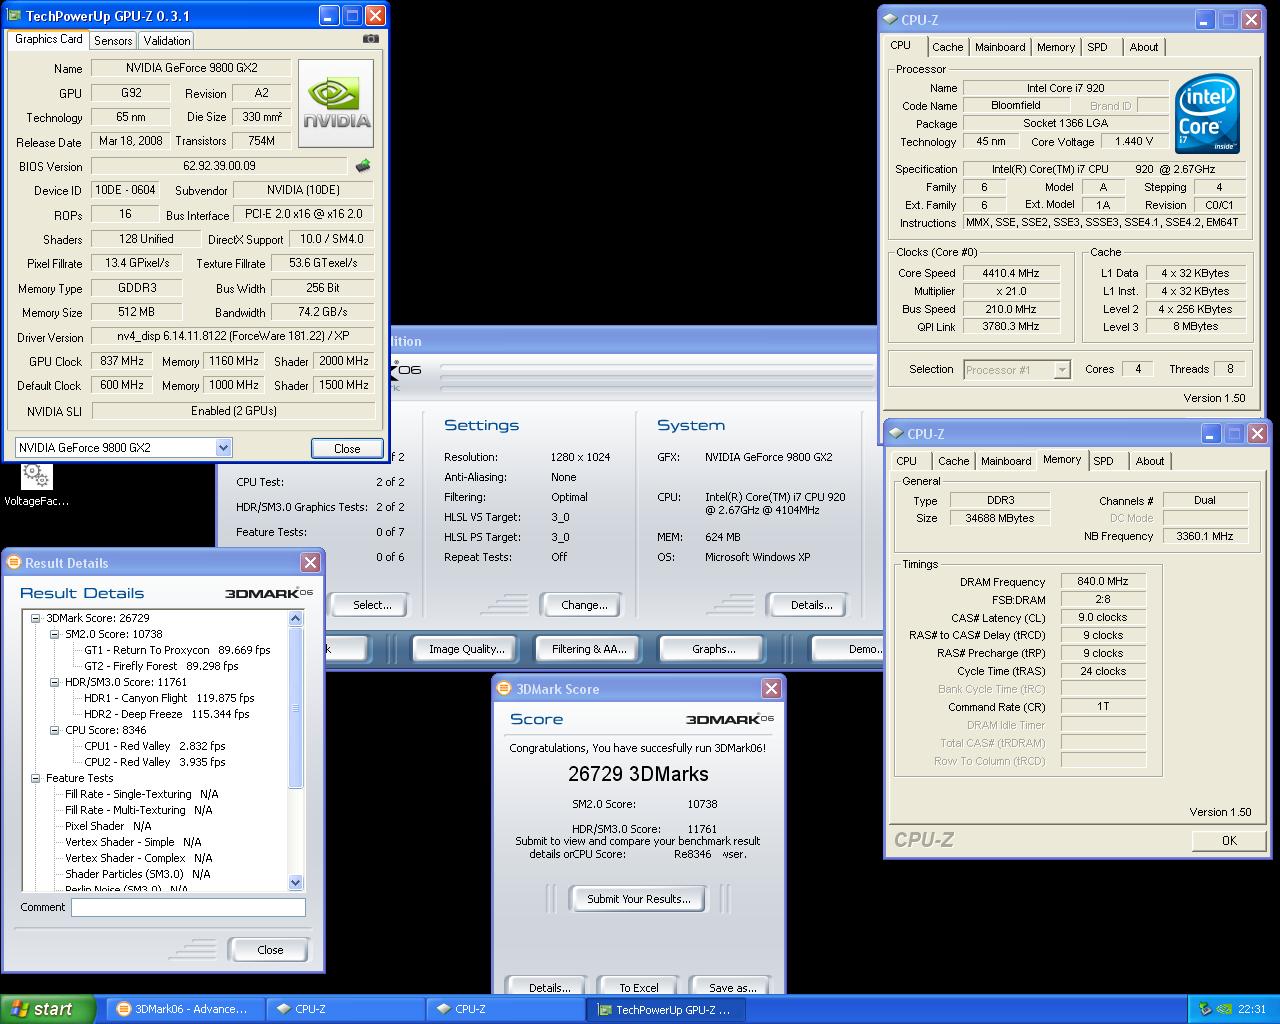Click the GPU name field in GPU-Z

[191, 68]
